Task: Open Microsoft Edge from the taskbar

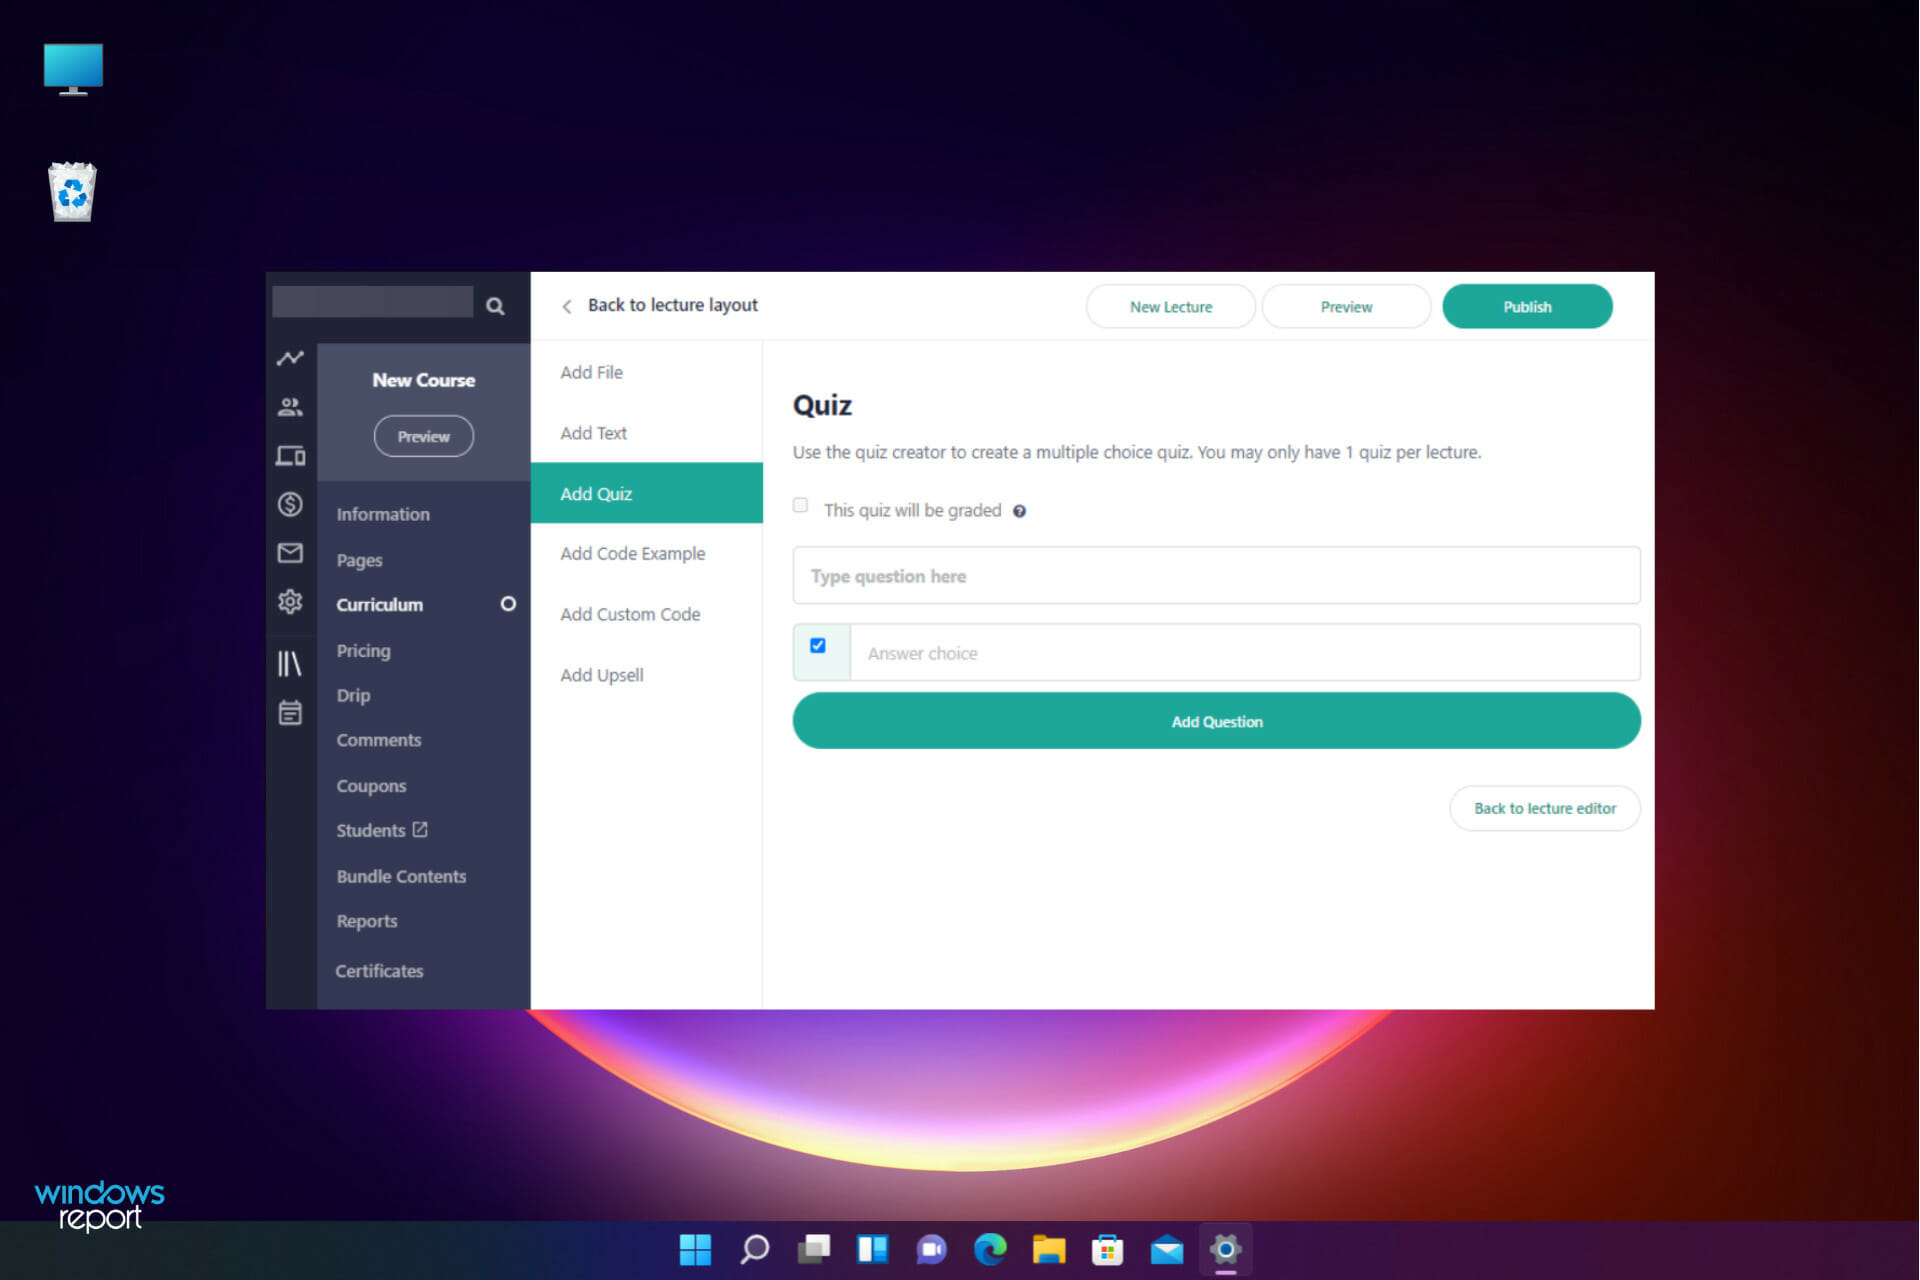Action: pyautogui.click(x=990, y=1249)
